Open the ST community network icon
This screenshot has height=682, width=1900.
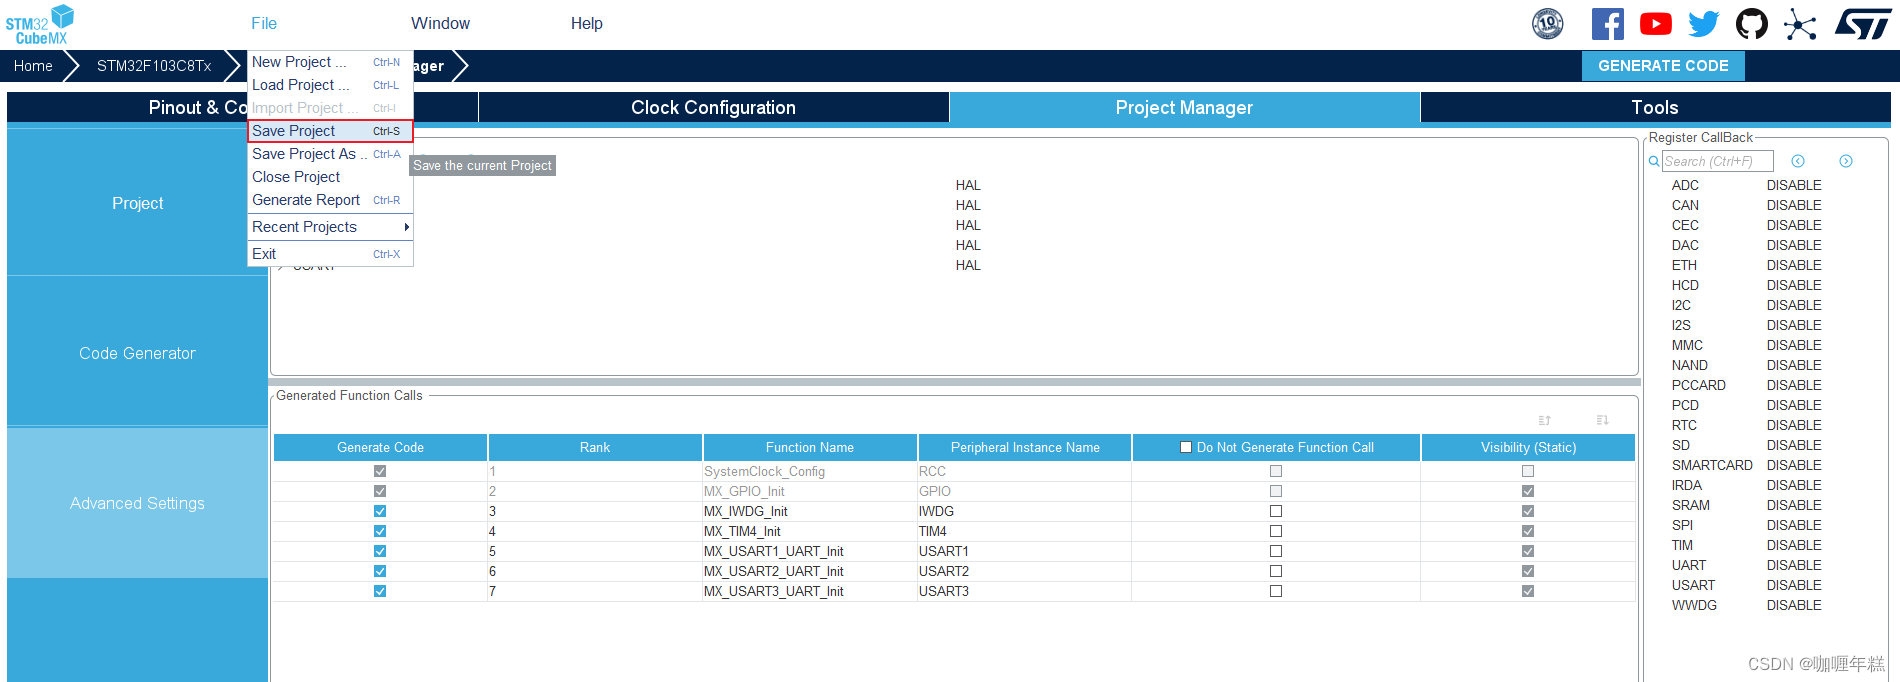pos(1800,23)
